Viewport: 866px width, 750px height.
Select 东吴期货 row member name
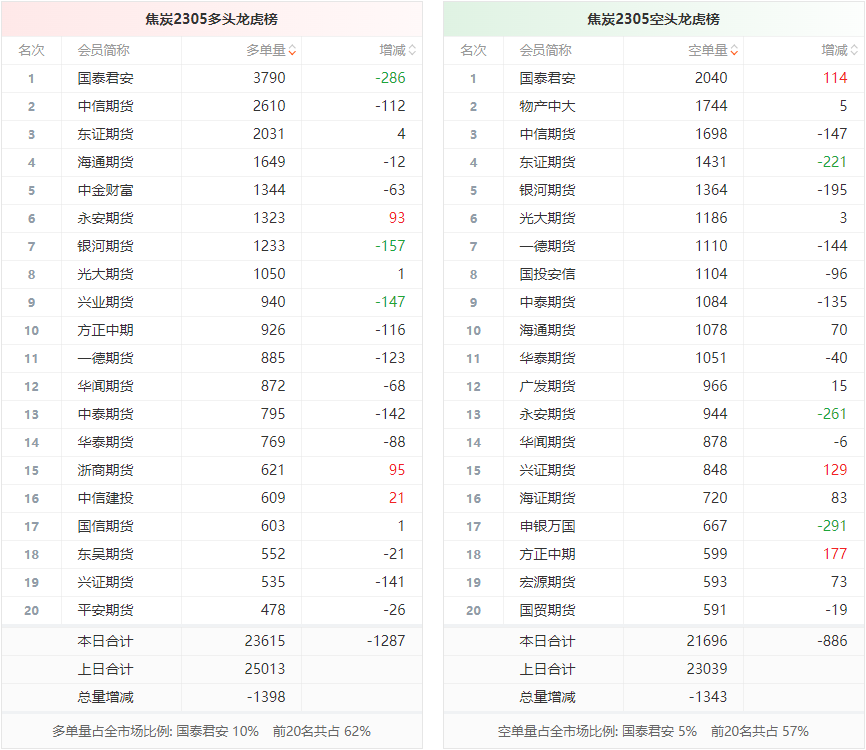pyautogui.click(x=105, y=554)
